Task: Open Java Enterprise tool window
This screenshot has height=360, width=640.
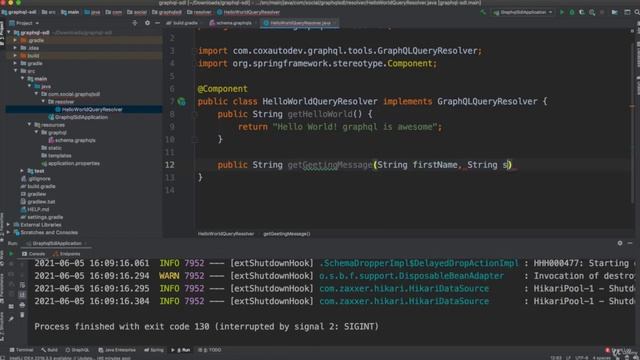Action: 117,350
